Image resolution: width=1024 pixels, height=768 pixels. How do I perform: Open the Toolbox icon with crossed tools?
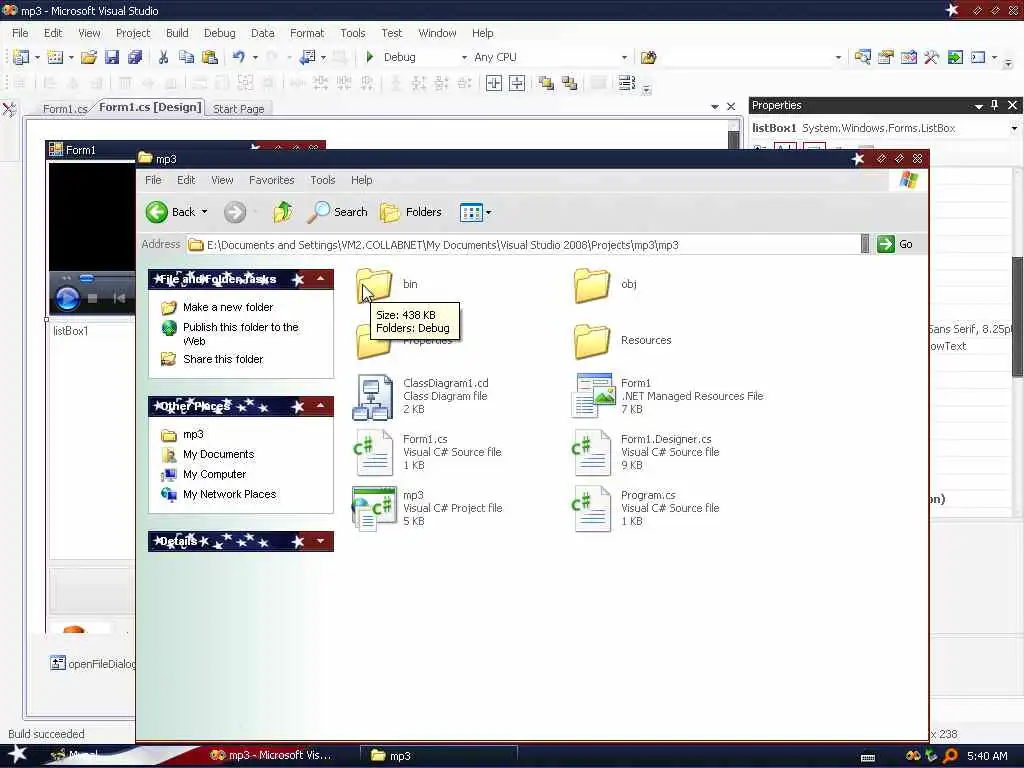931,57
